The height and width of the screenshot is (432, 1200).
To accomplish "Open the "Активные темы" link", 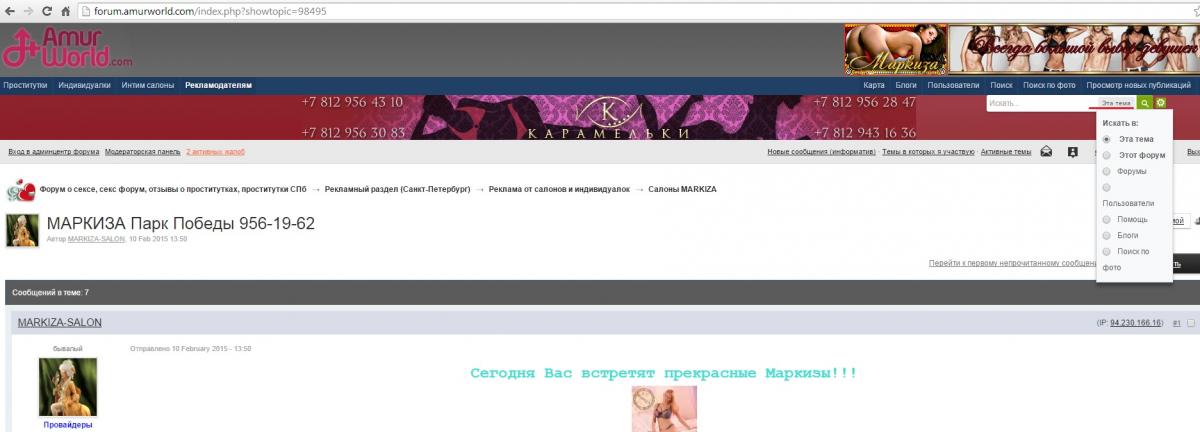I will 1005,152.
